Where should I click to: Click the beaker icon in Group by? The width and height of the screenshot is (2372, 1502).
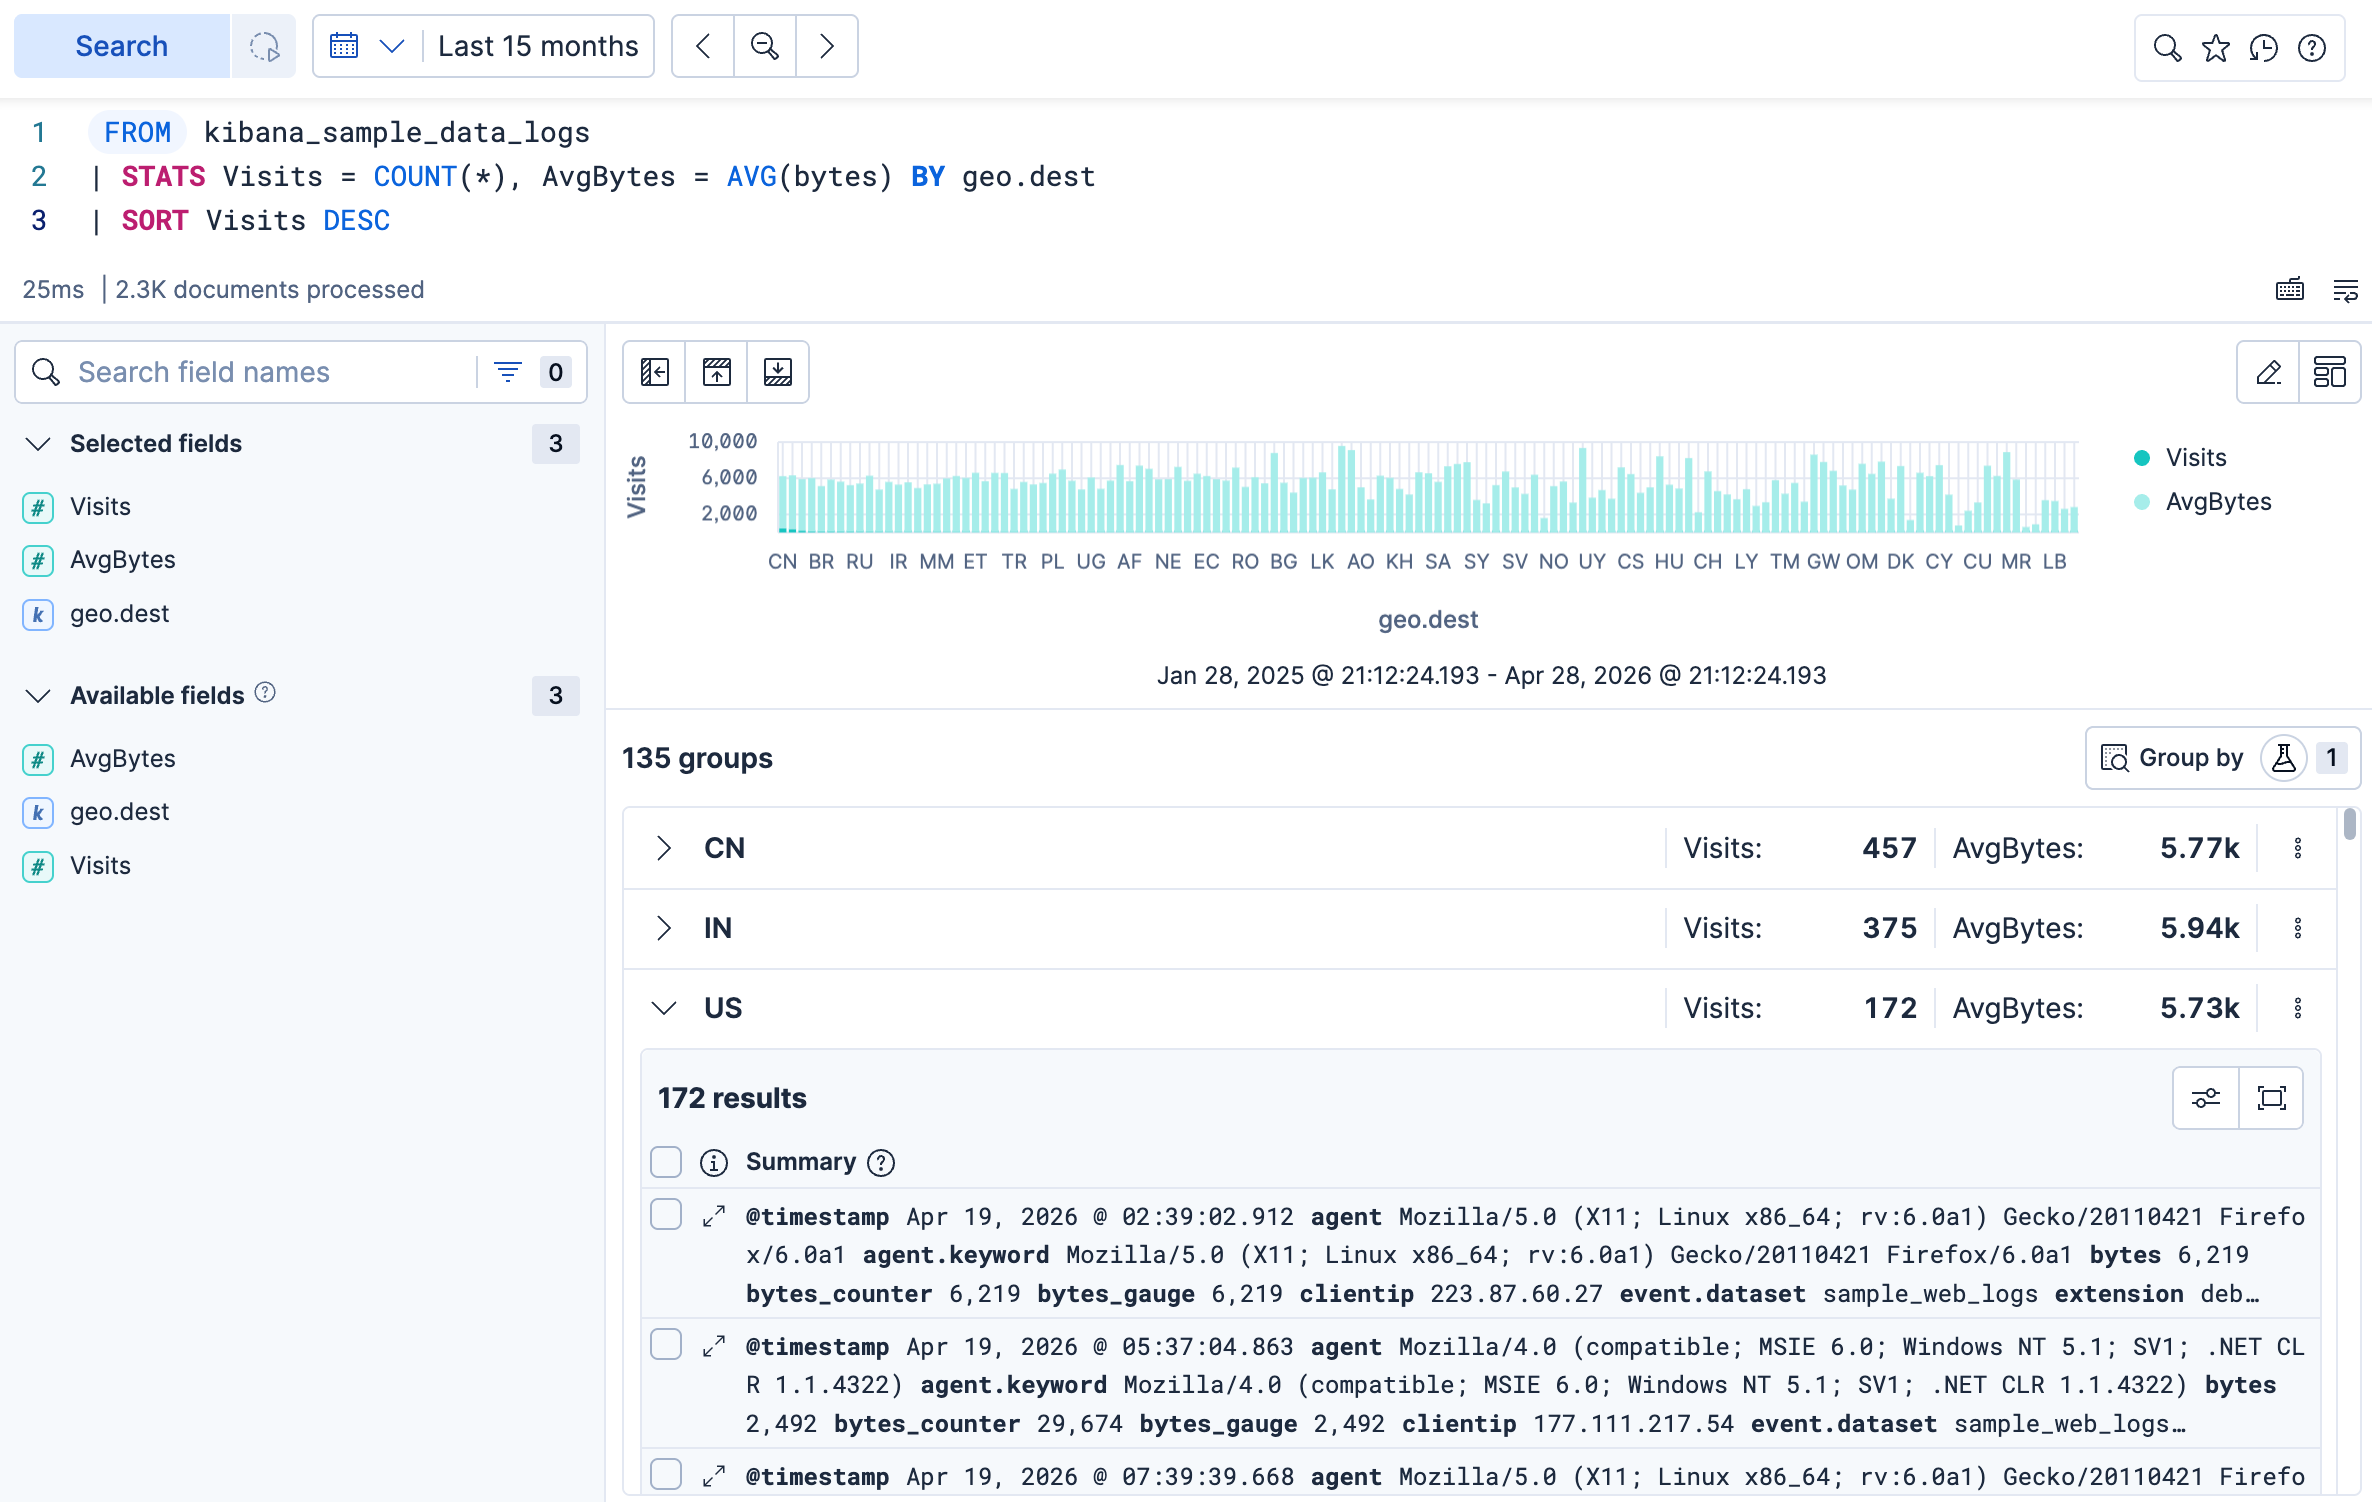[x=2284, y=758]
